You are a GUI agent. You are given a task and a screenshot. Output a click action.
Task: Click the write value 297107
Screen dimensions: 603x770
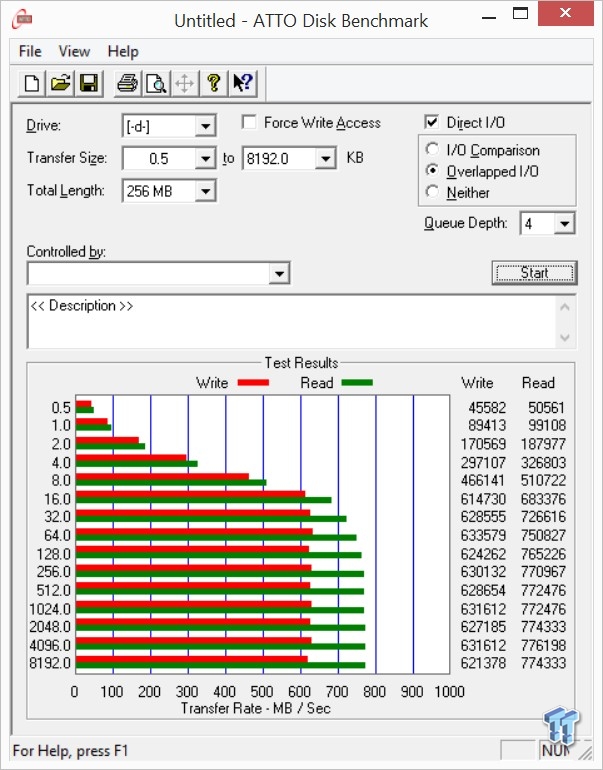483,463
